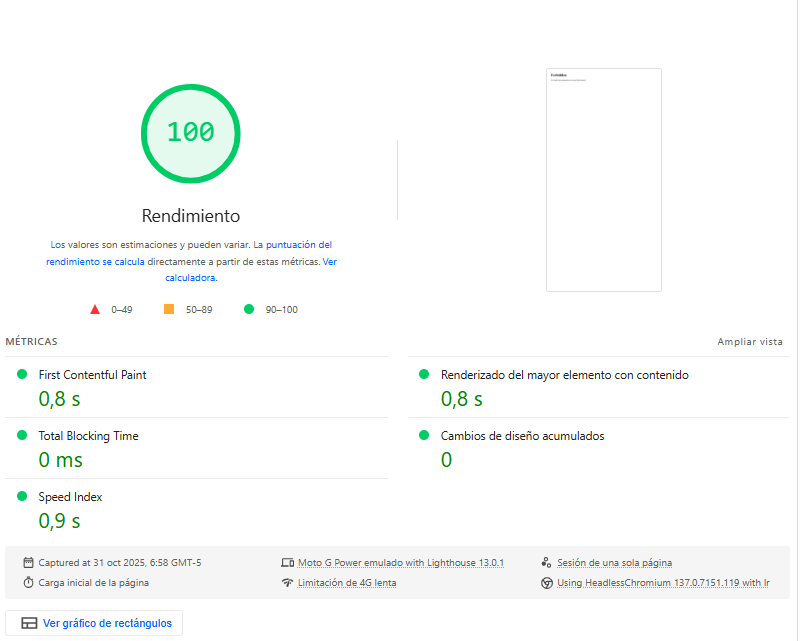The image size is (802, 641).
Task: Open the page screenshot thumbnail
Action: (603, 180)
